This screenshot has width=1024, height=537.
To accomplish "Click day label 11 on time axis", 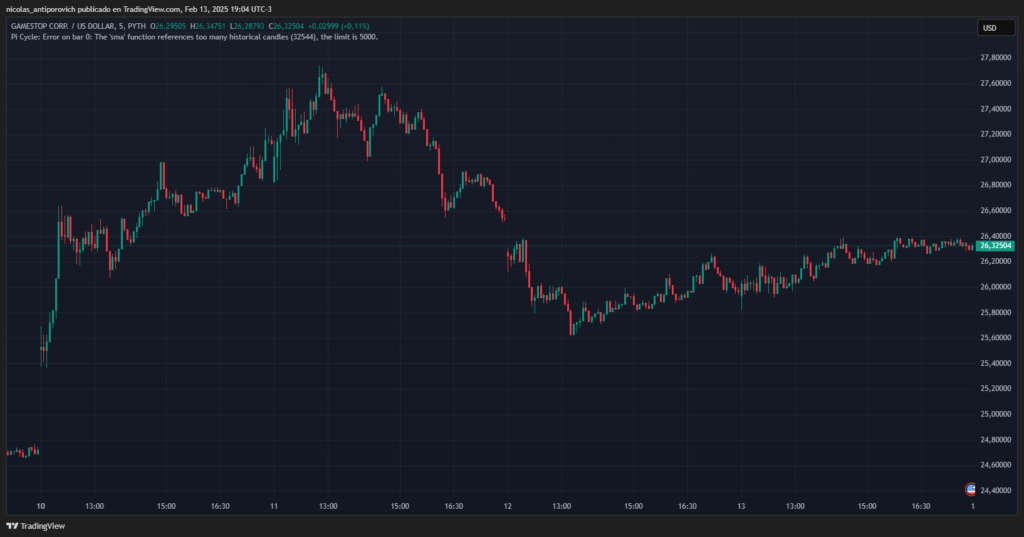I will tap(274, 506).
